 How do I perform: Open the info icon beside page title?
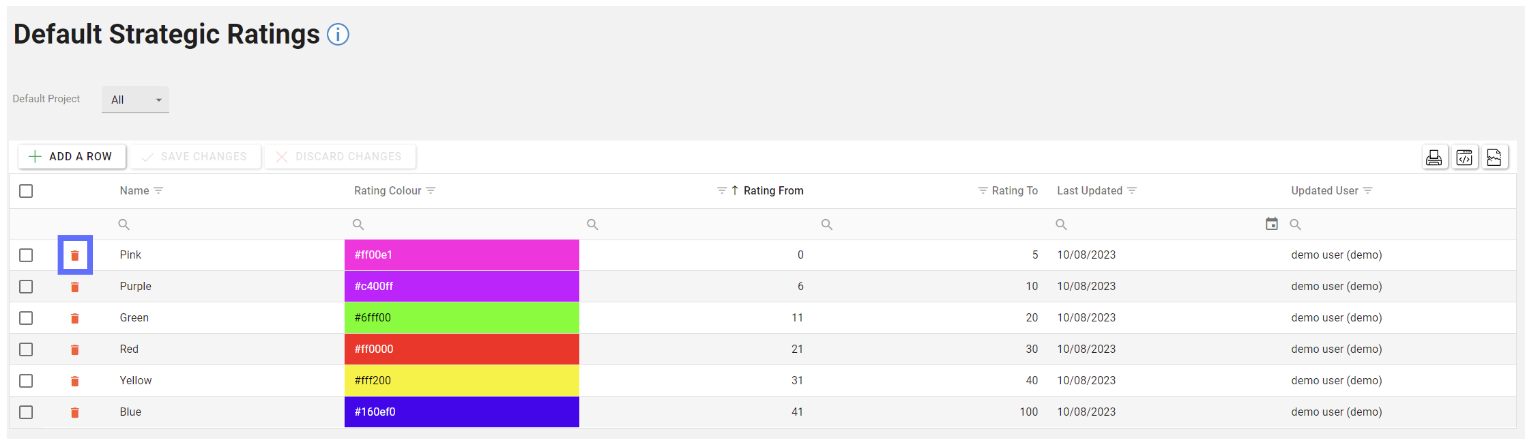click(x=338, y=35)
